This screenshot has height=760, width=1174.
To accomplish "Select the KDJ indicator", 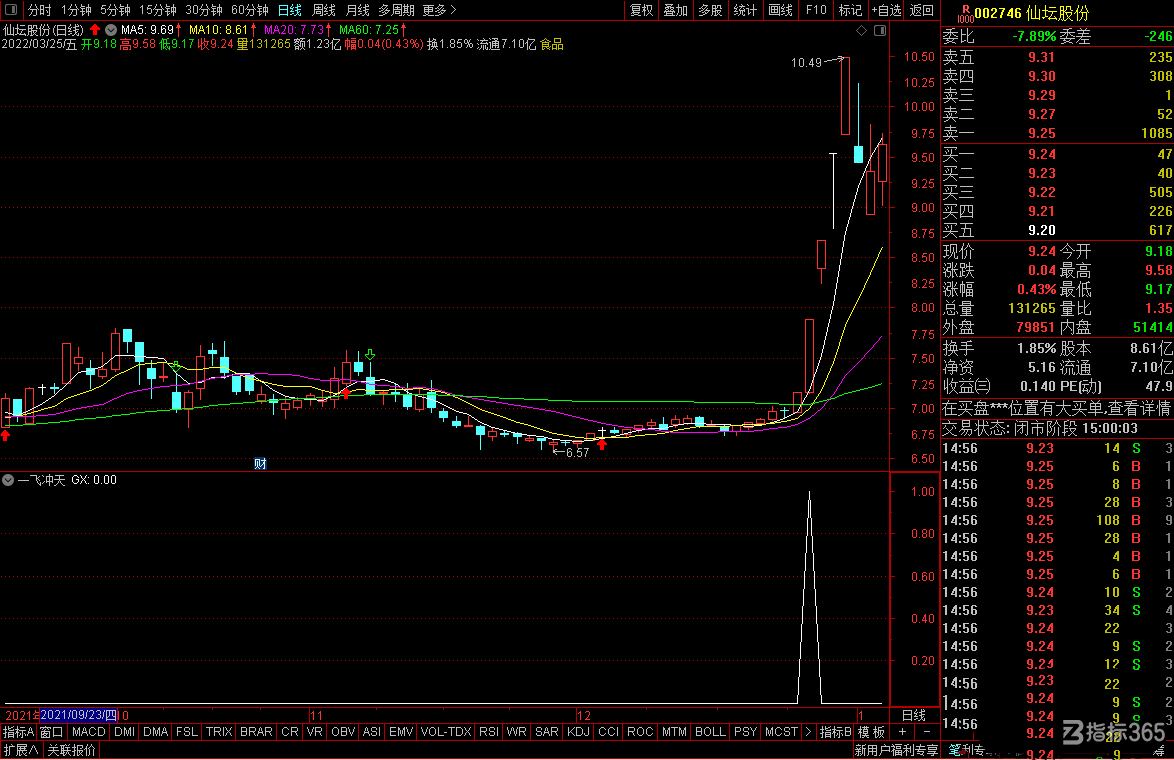I will [578, 732].
